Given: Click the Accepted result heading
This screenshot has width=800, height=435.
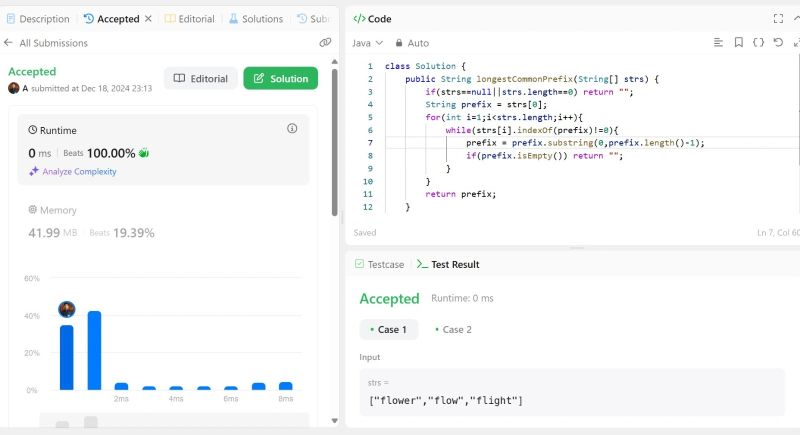Looking at the screenshot, I should [x=389, y=299].
